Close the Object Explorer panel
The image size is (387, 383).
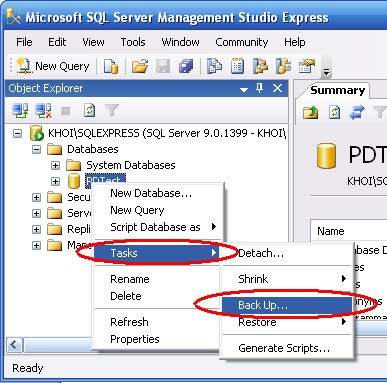coord(277,88)
